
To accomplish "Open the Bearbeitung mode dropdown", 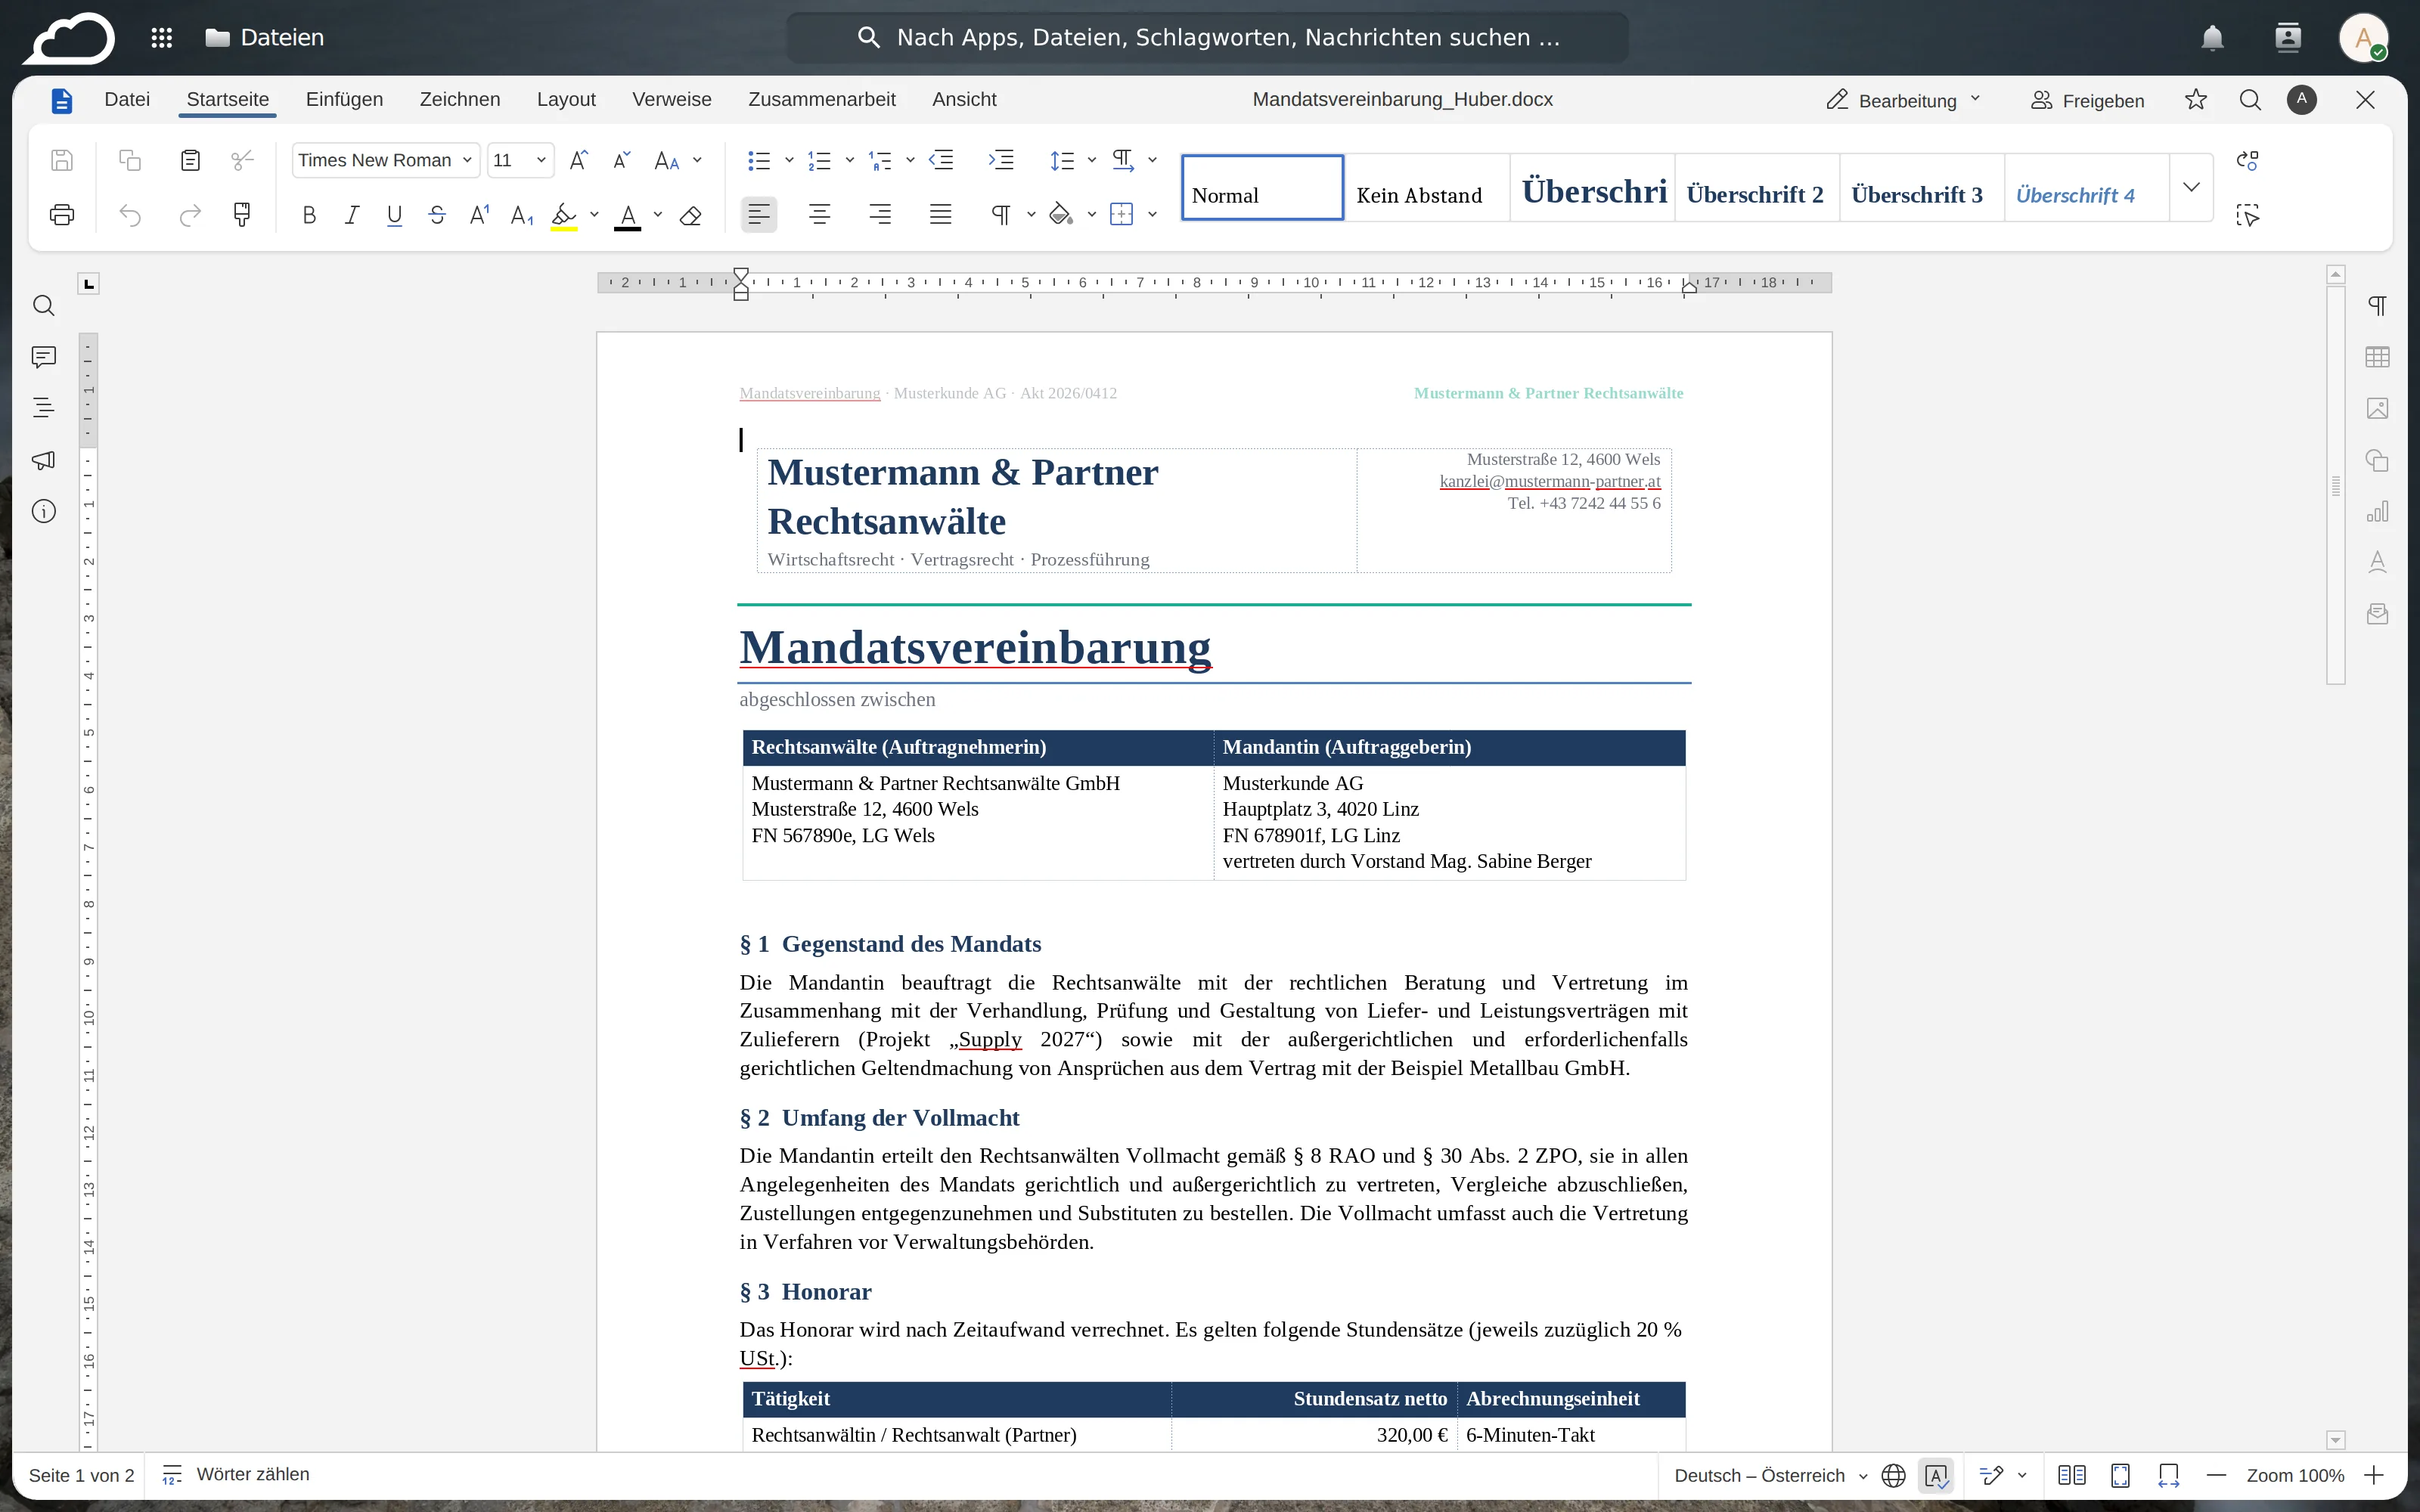I will pyautogui.click(x=1904, y=100).
